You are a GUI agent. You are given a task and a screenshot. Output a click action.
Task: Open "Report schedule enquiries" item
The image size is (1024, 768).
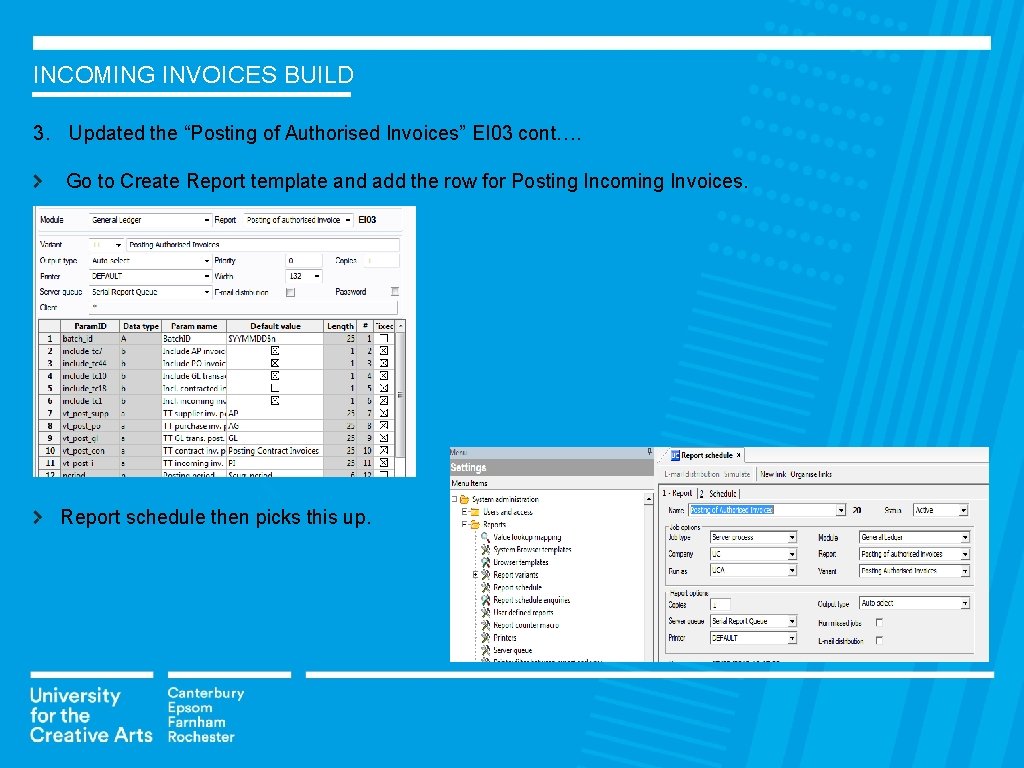[x=531, y=600]
